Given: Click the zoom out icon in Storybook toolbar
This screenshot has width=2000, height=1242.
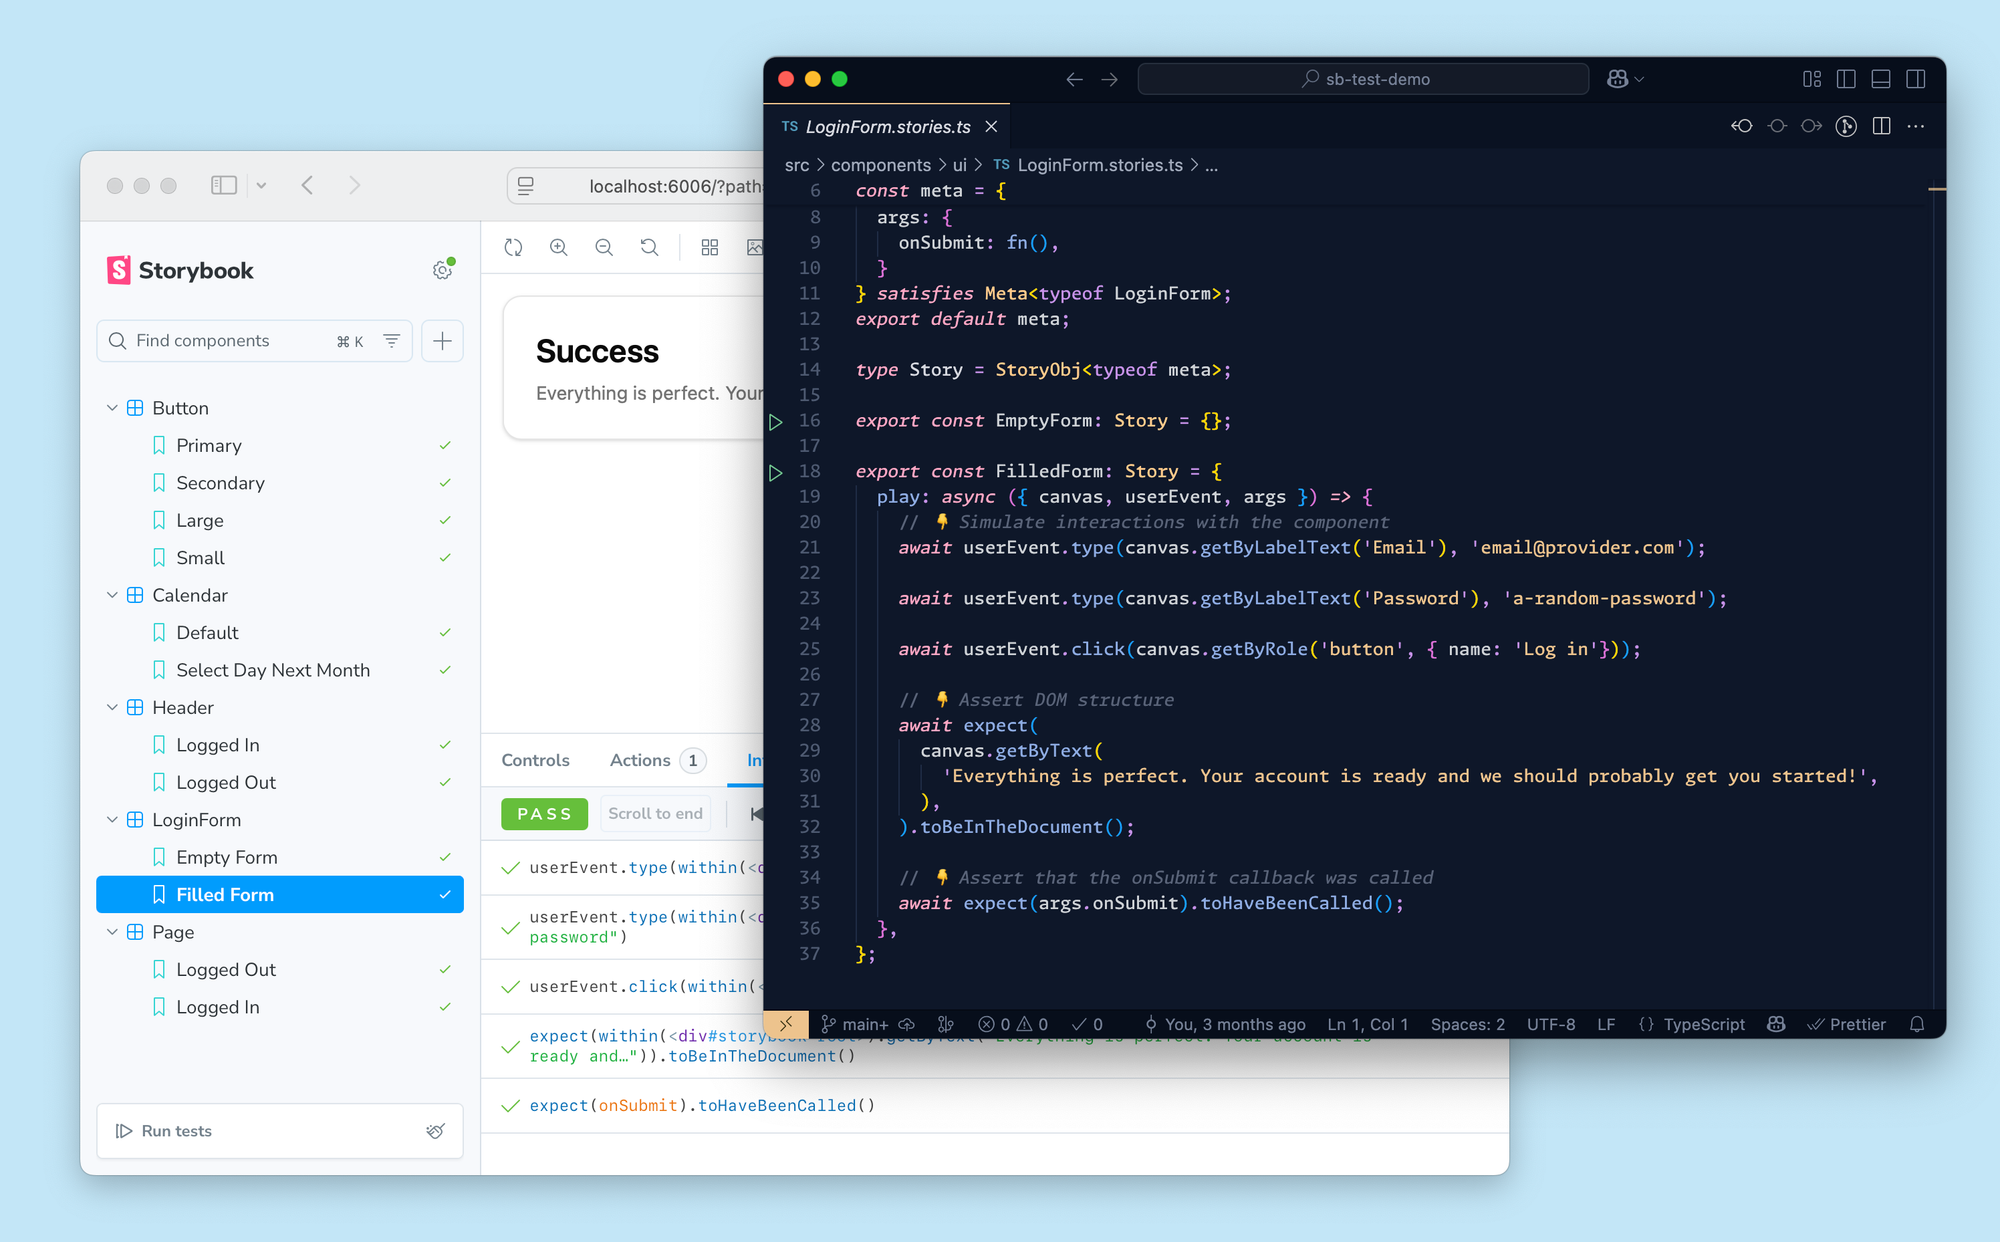Looking at the screenshot, I should (x=604, y=247).
